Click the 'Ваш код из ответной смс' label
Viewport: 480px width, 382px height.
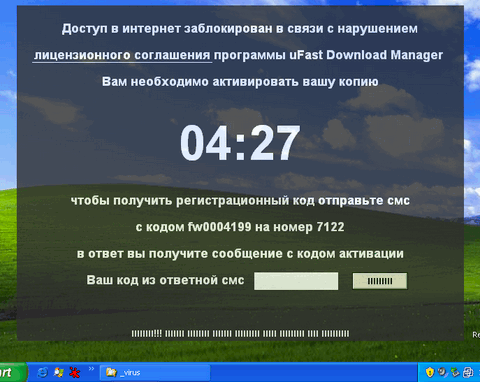(165, 280)
